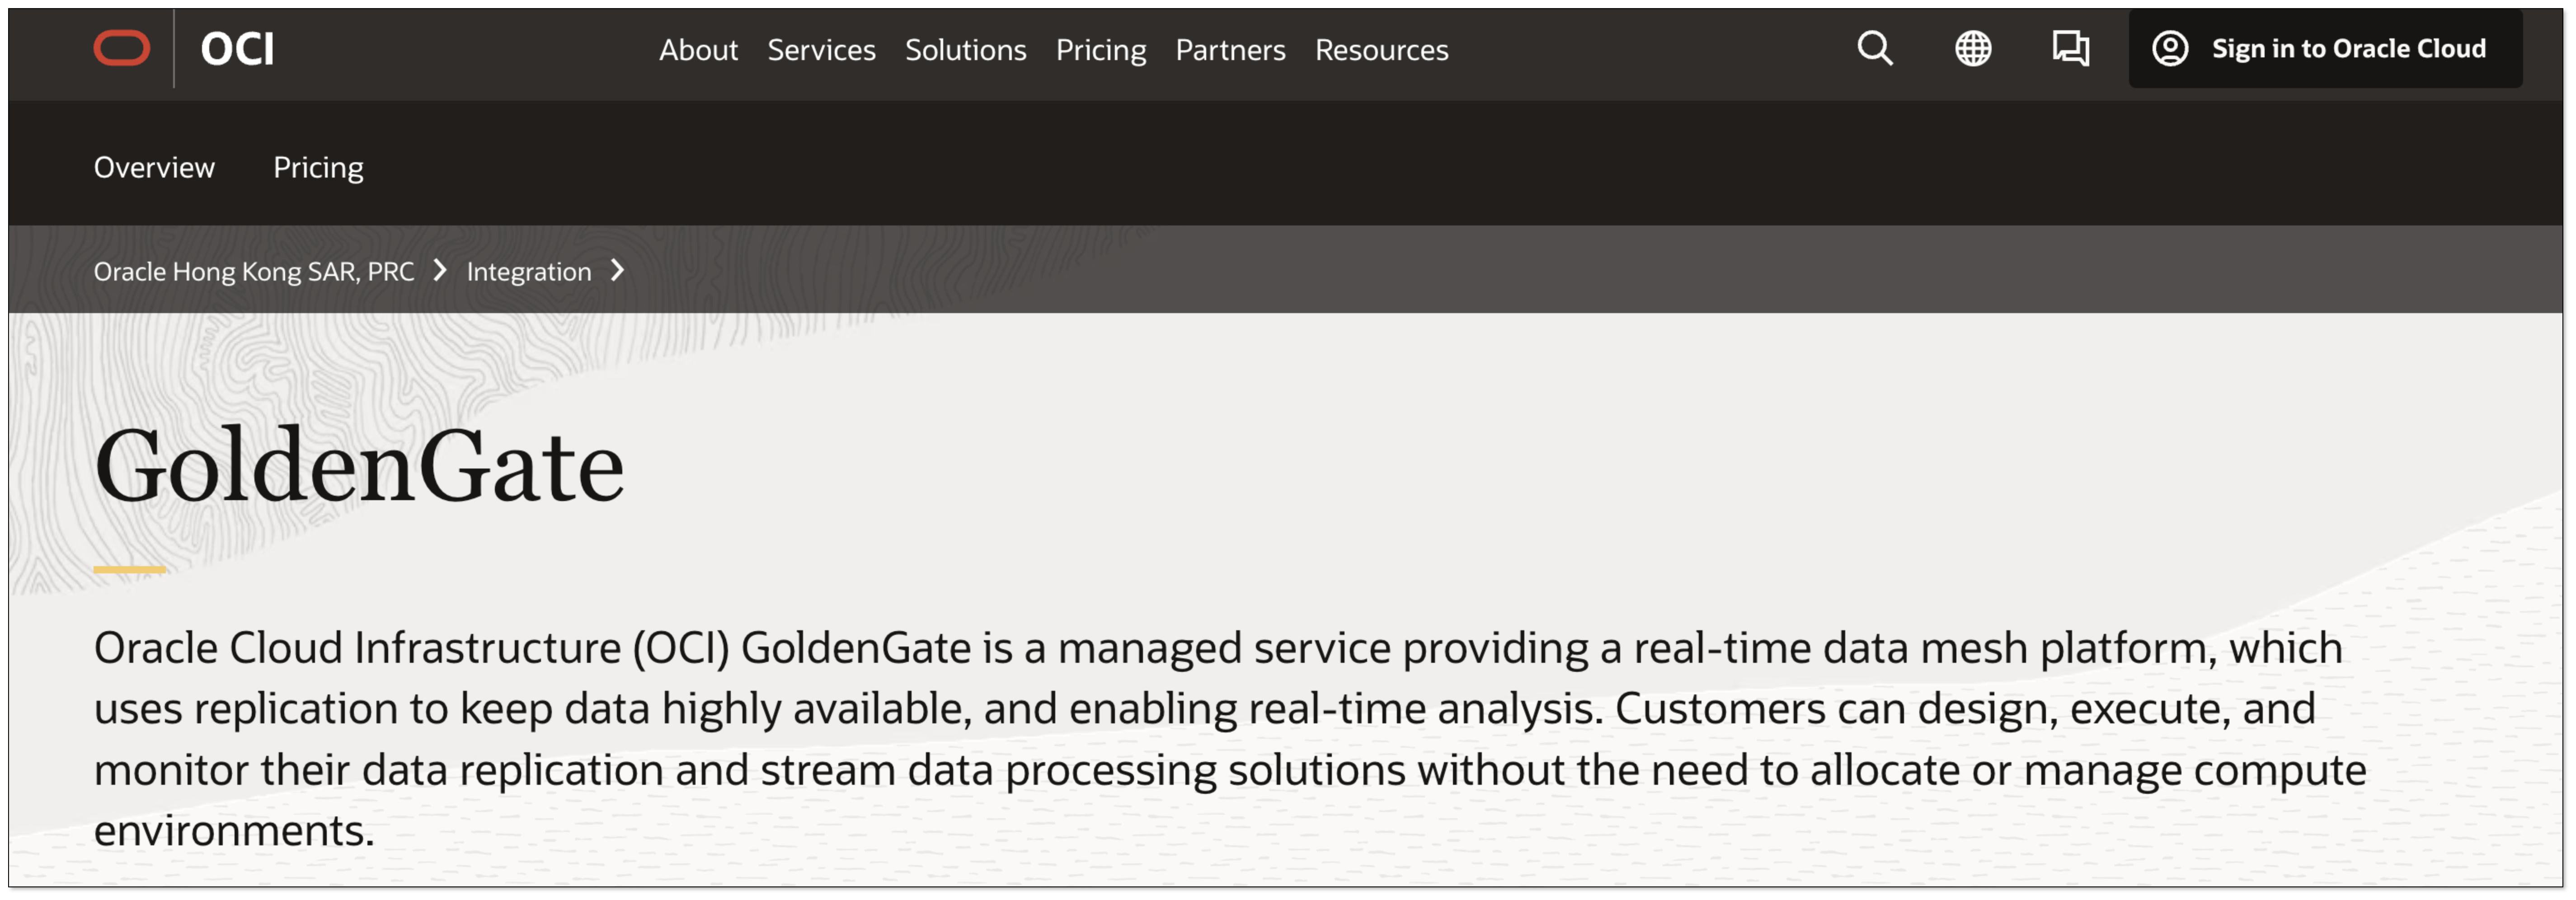2576x900 pixels.
Task: Click the OCI wordmark in header
Action: tap(237, 49)
